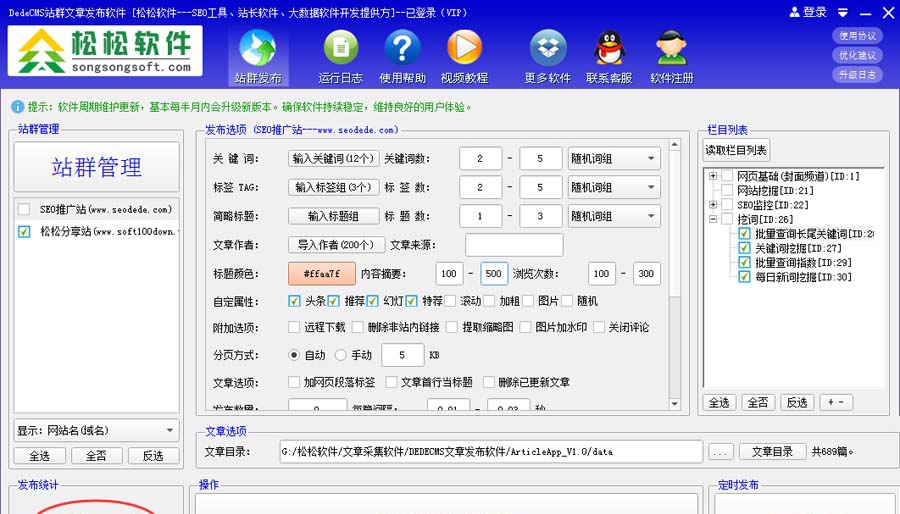900x514 pixels.
Task: Uncheck the 松松分享站 site checkbox
Action: [x=24, y=232]
